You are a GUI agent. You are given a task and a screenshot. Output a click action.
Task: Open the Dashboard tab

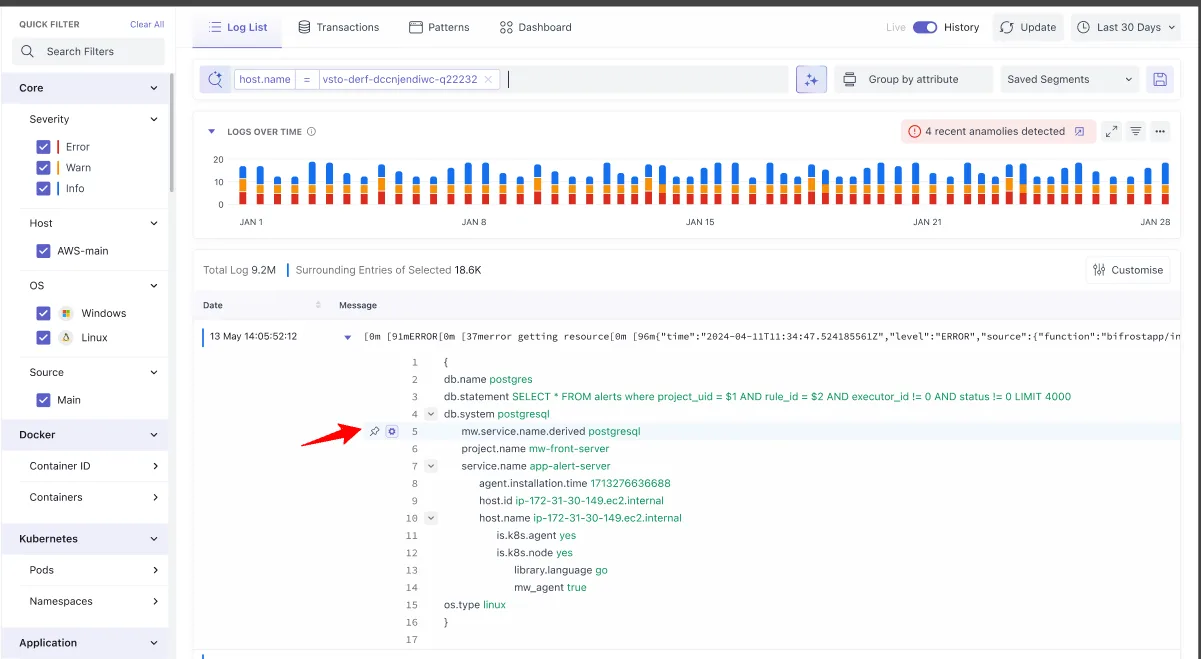pyautogui.click(x=536, y=27)
